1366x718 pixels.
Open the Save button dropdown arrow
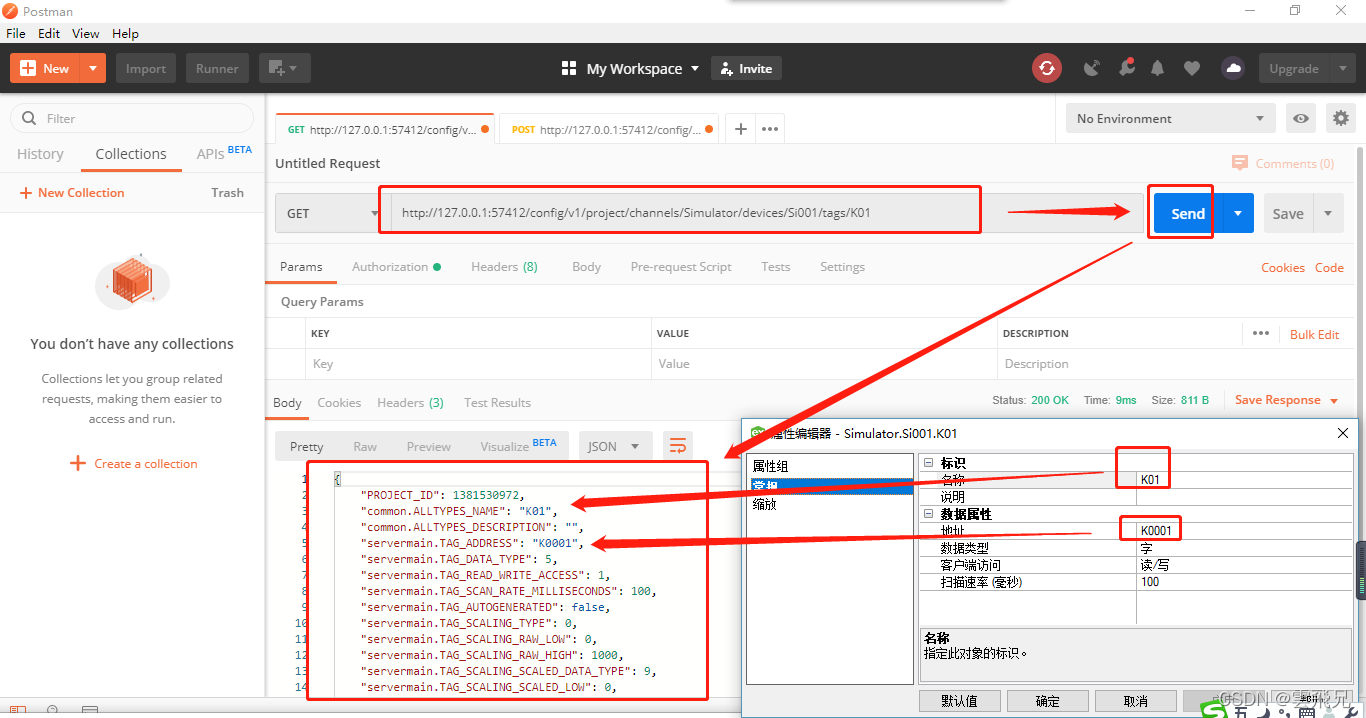tap(1328, 213)
